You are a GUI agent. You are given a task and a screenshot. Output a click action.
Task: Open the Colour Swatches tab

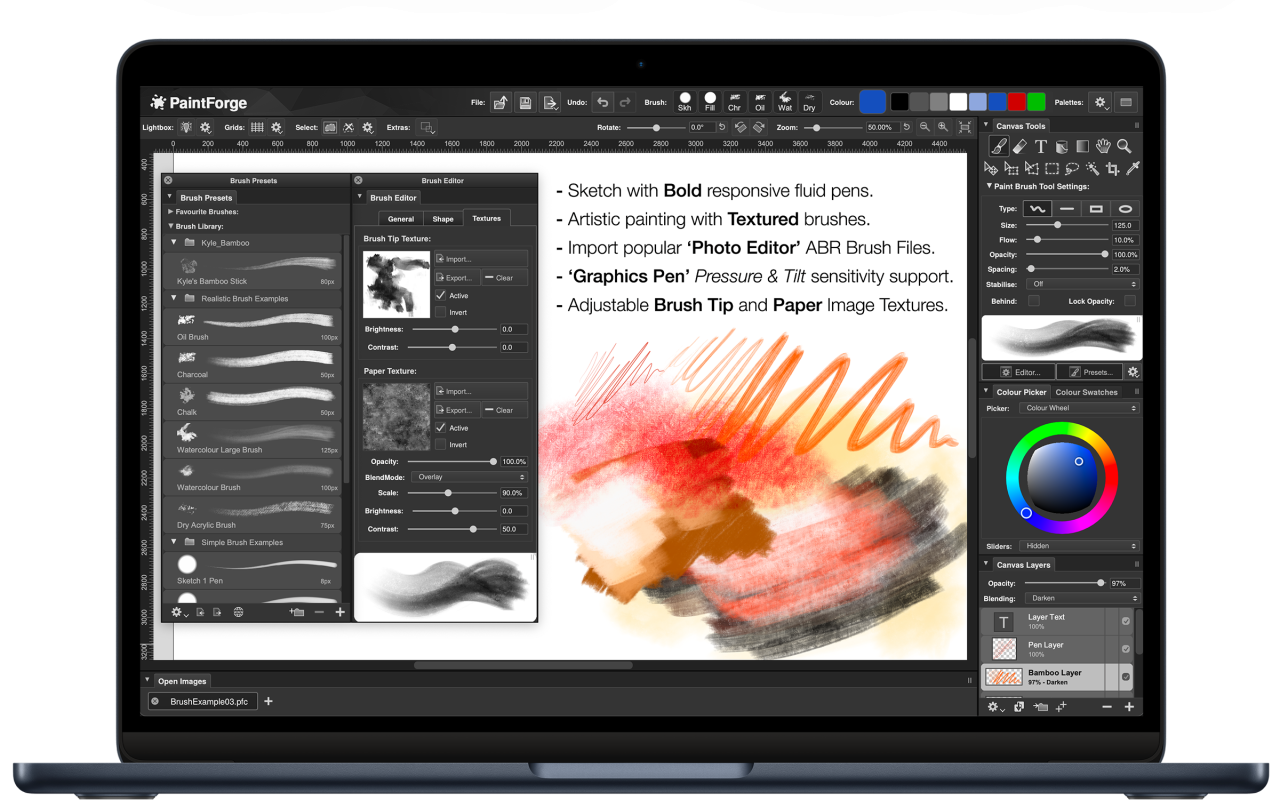[1086, 392]
